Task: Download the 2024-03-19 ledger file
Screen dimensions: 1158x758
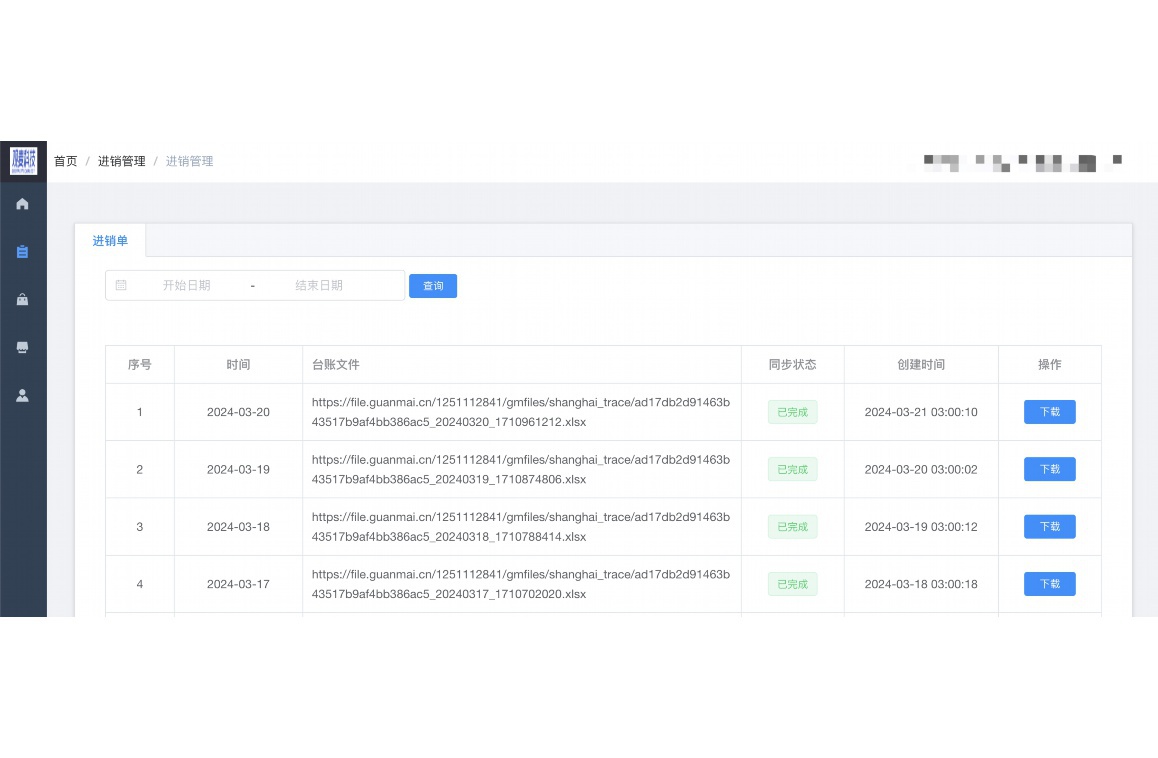Action: [1049, 469]
